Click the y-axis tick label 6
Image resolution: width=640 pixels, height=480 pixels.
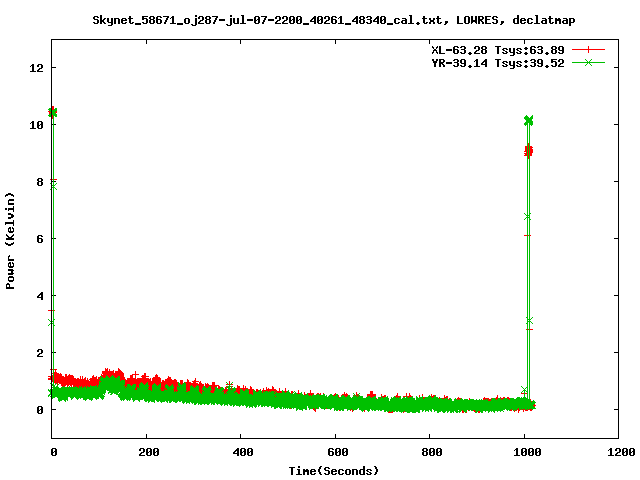(40, 239)
